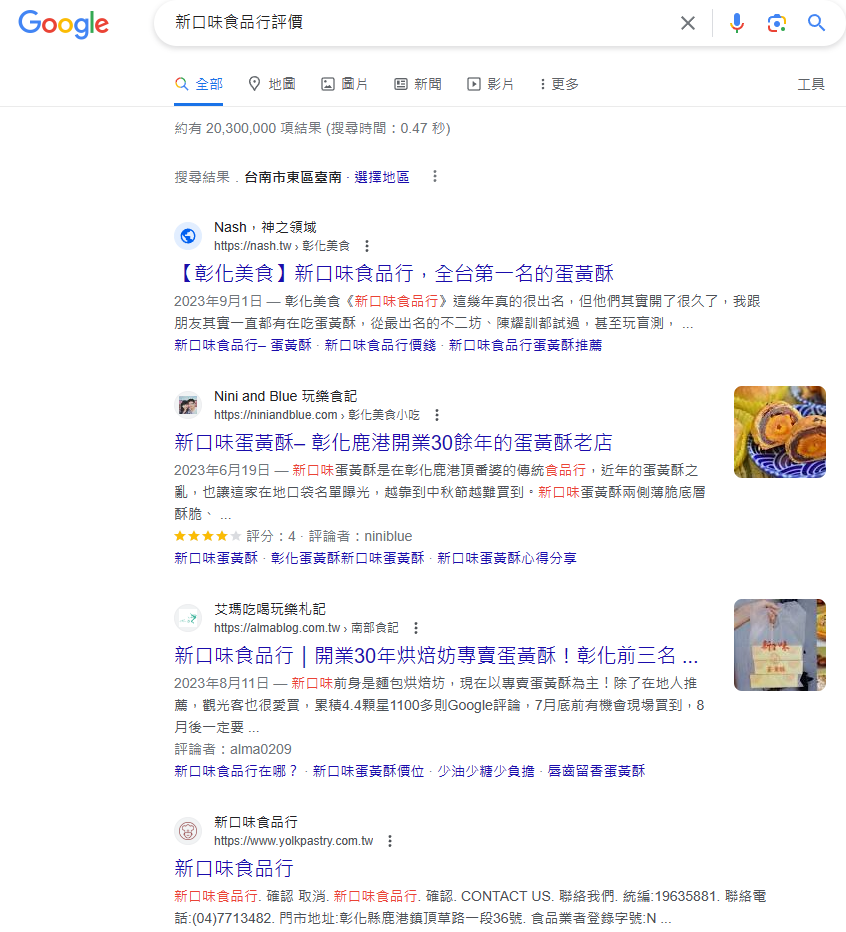The image size is (846, 932).
Task: Click sitelink 新口味食品行– 蛋黃酥
Action: tap(243, 345)
